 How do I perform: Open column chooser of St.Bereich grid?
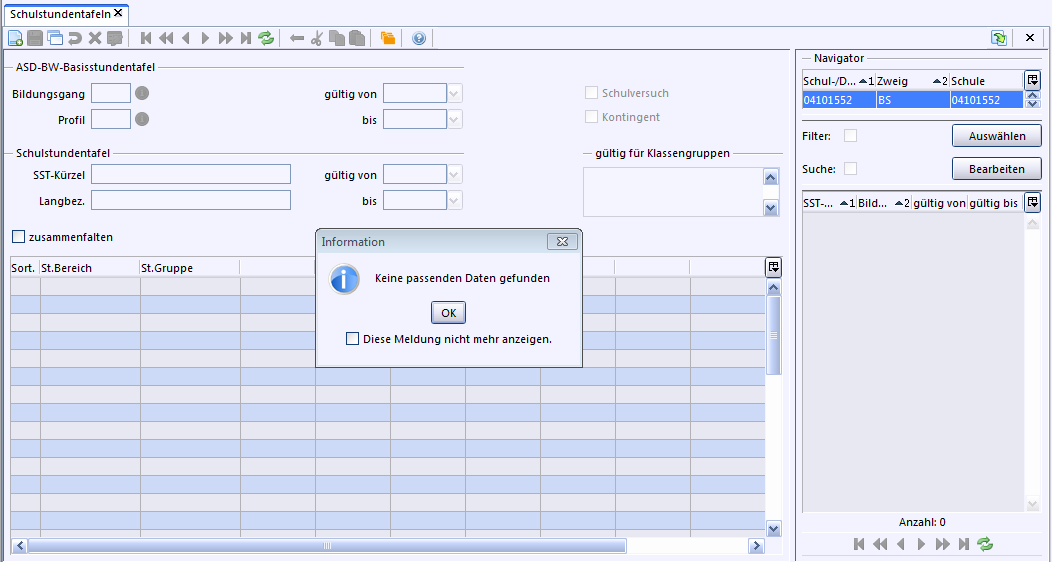[773, 267]
